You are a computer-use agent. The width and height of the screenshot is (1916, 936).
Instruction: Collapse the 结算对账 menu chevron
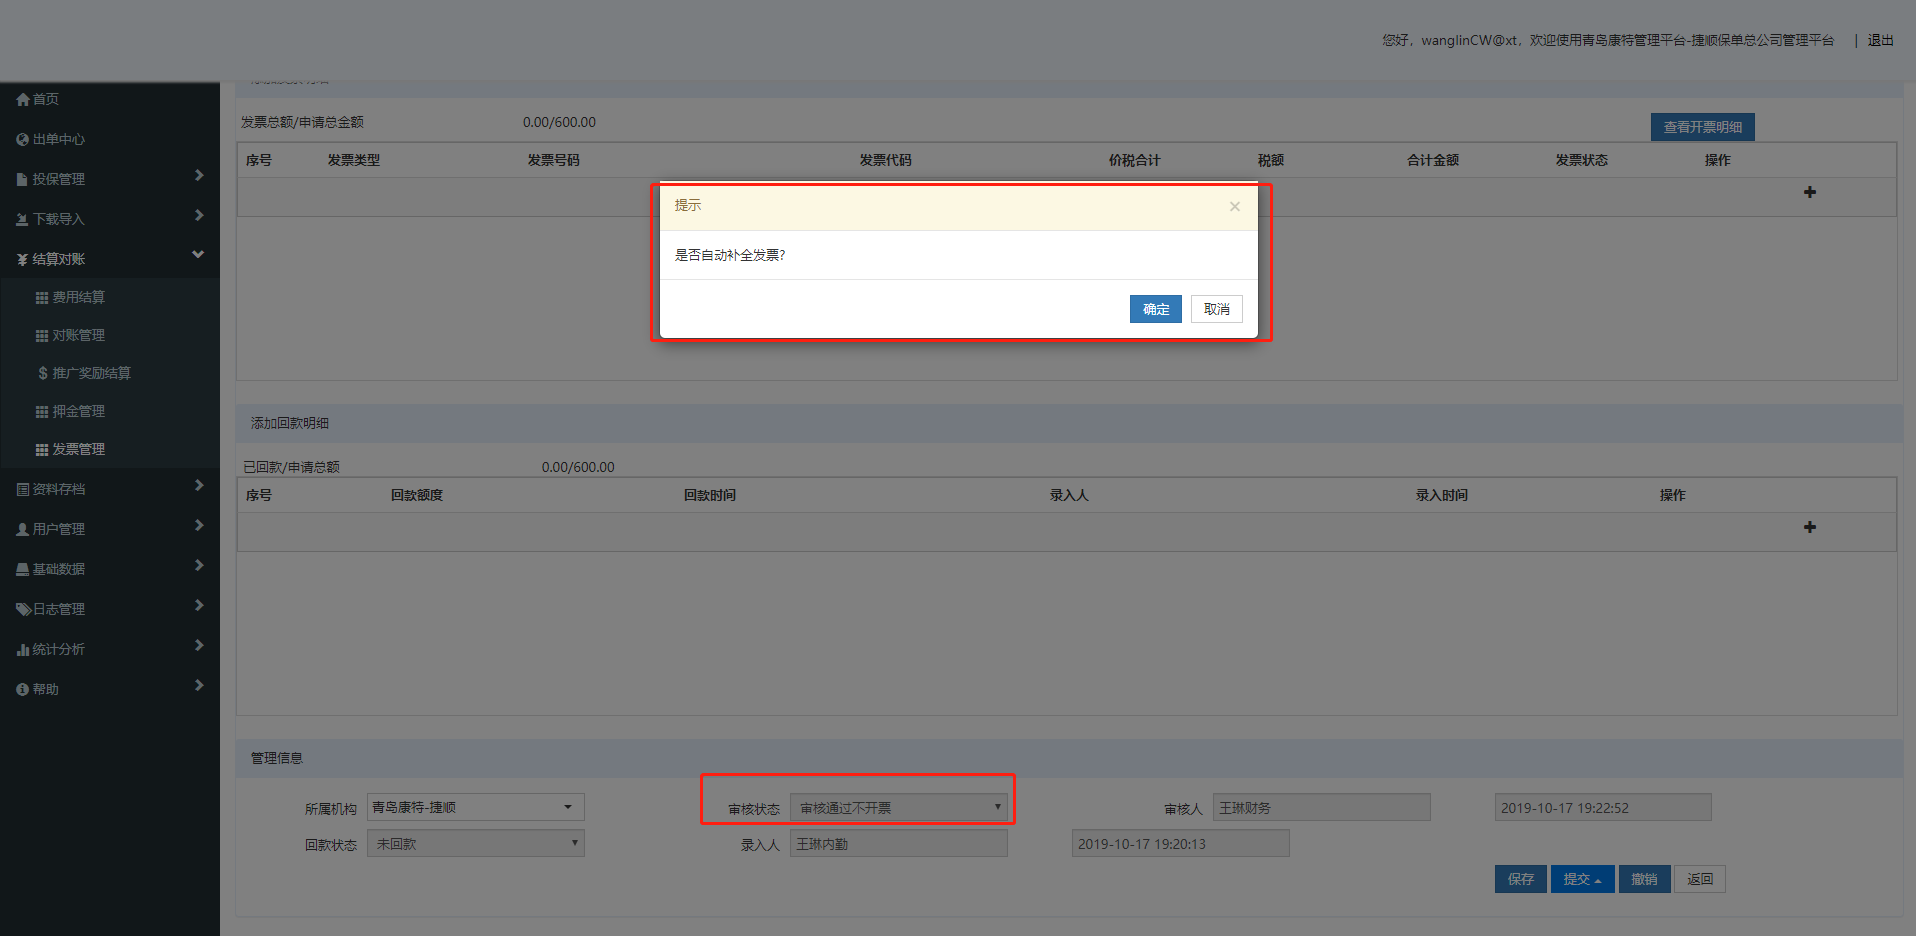coord(198,254)
